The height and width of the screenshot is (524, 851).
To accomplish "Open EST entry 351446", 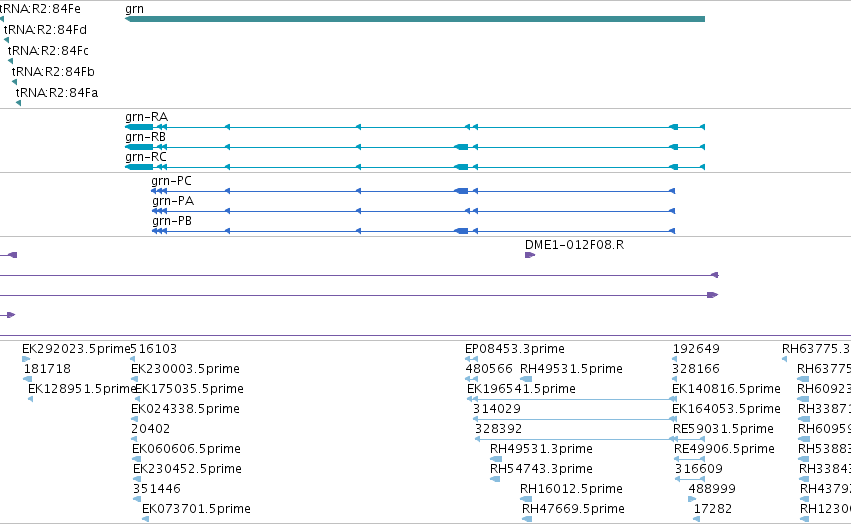I will click(156, 489).
